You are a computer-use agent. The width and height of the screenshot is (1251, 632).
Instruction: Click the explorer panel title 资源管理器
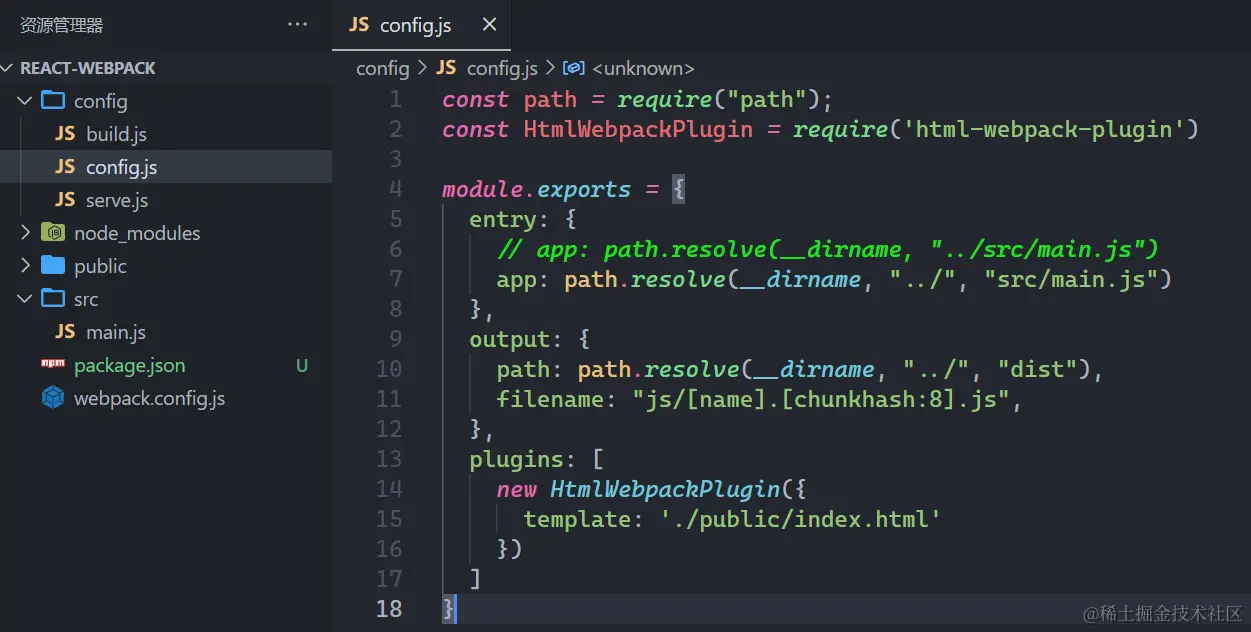(61, 25)
